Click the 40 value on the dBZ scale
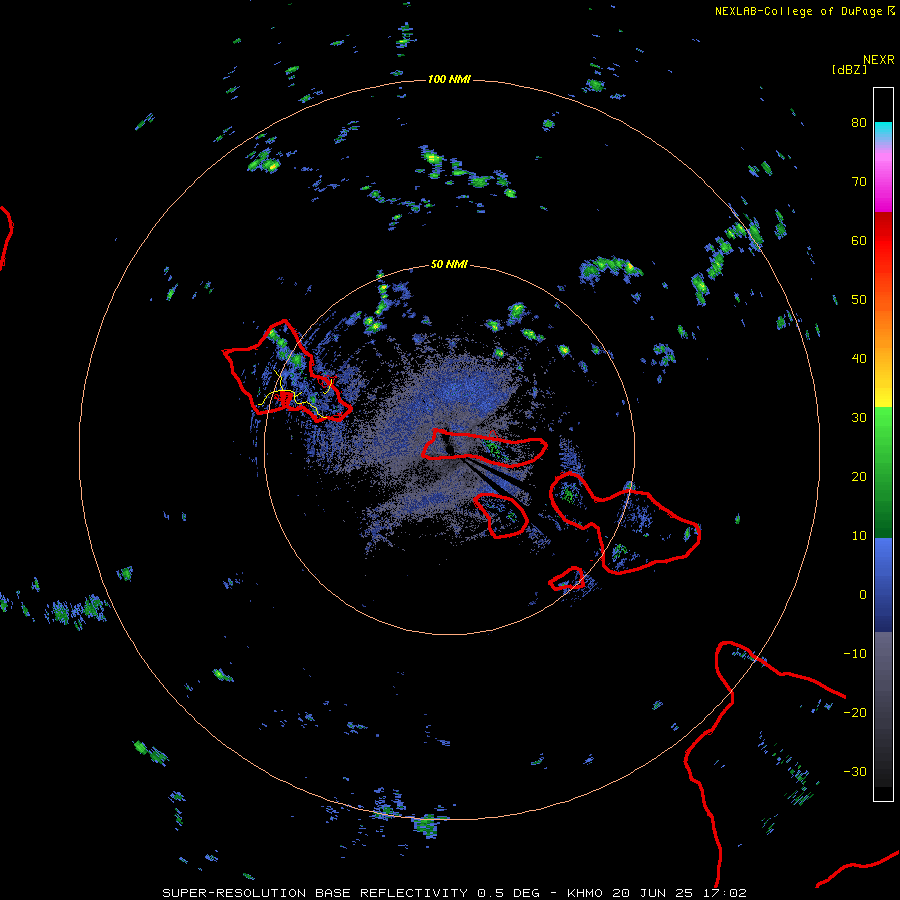 click(859, 359)
